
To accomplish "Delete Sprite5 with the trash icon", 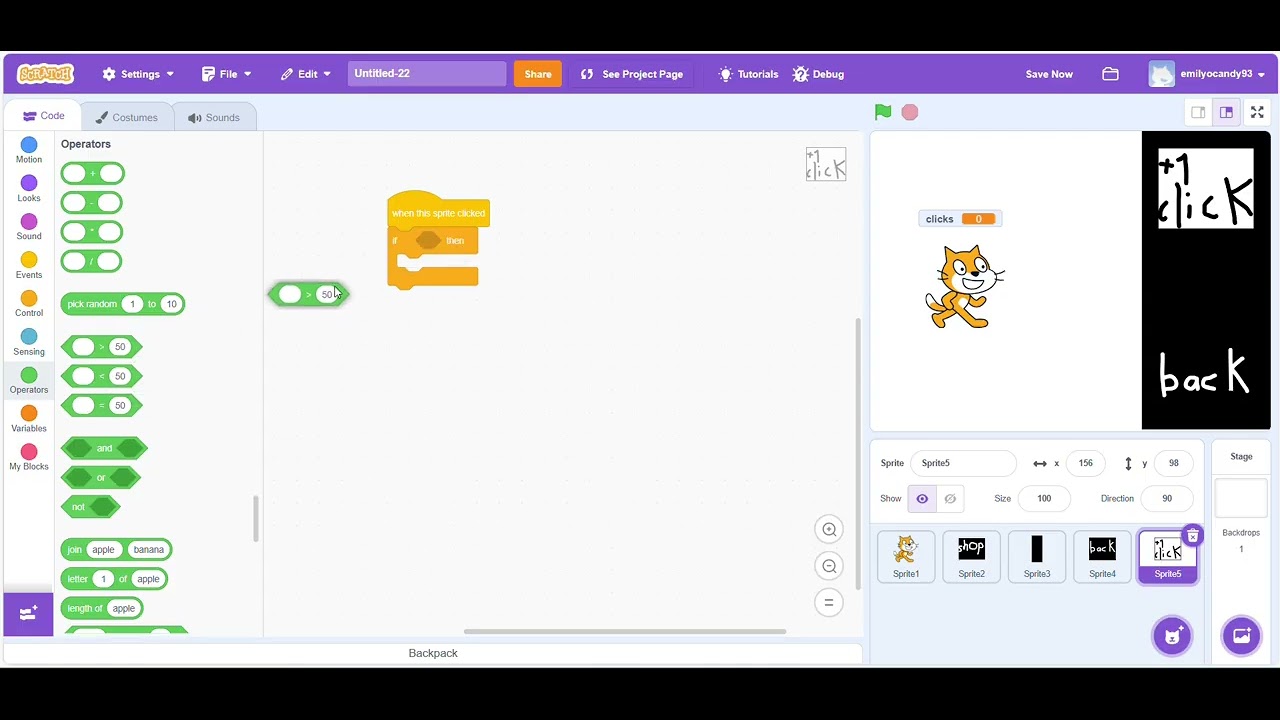I will click(x=1193, y=536).
